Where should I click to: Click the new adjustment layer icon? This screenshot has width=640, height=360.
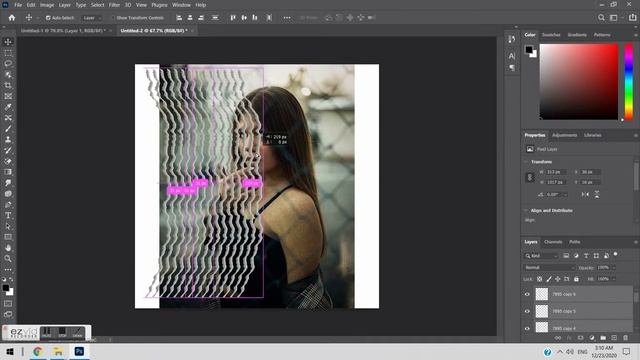pos(592,338)
